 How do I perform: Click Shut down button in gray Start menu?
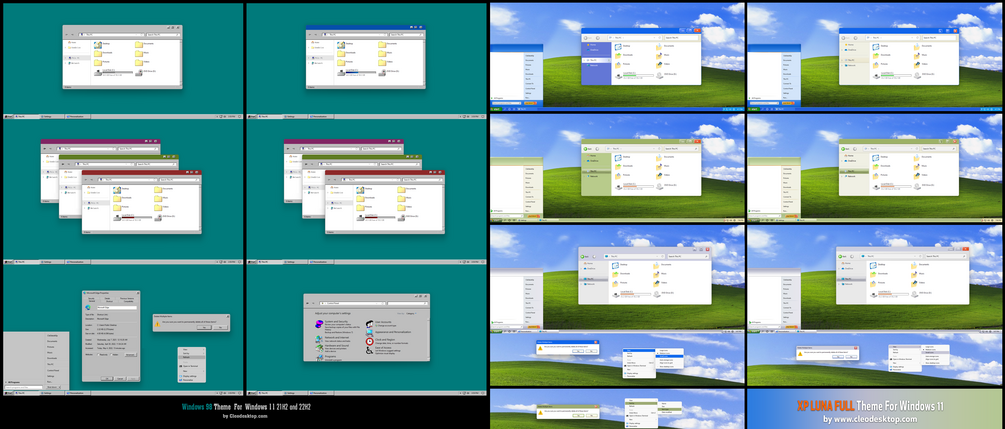pos(52,387)
